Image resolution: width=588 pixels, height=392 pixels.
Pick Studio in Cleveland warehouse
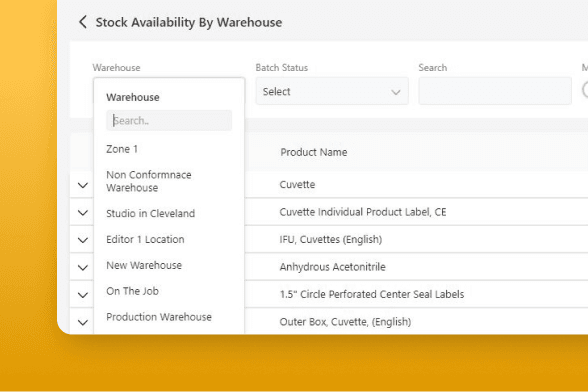(x=150, y=213)
